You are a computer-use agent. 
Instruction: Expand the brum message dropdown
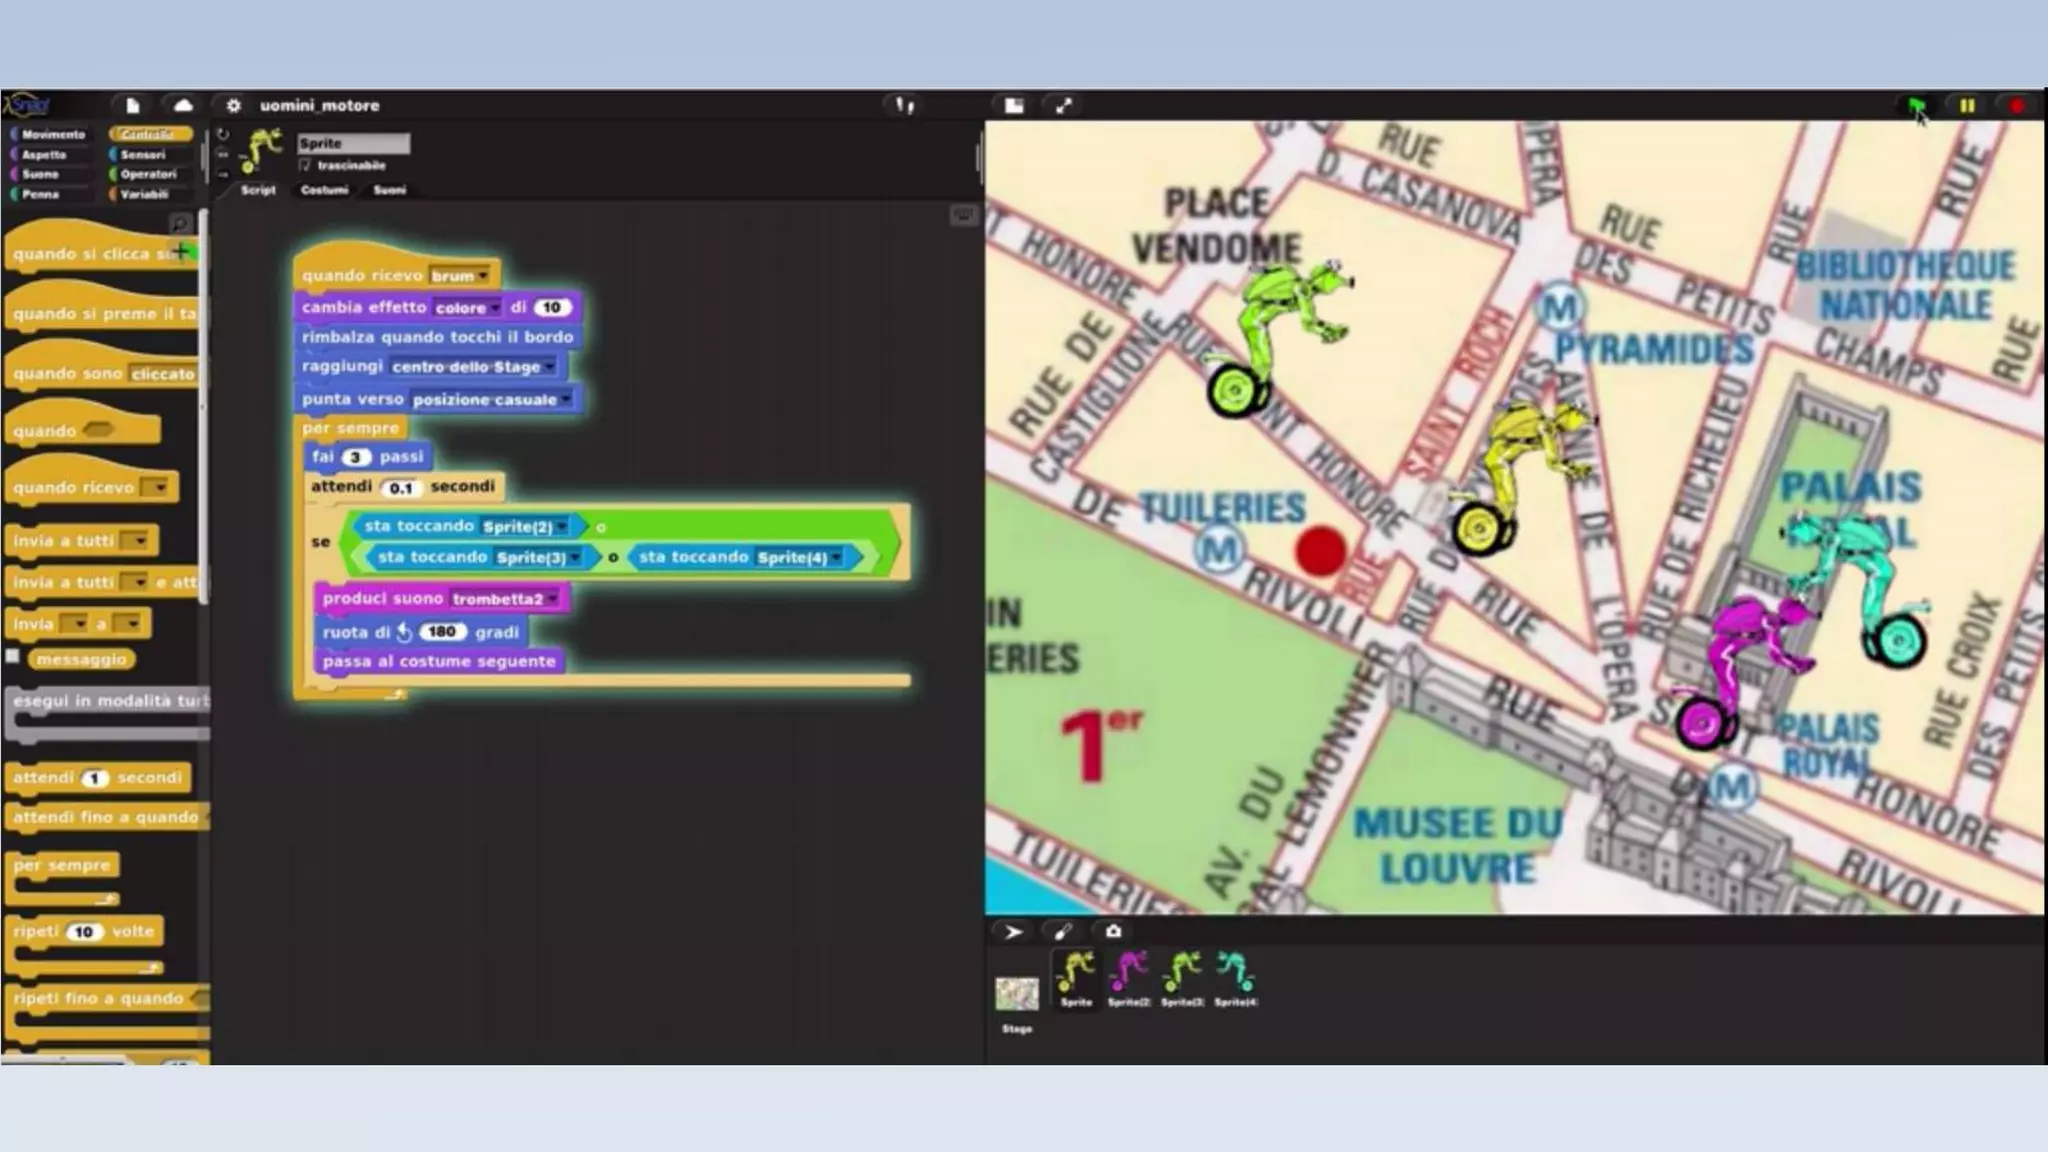[x=484, y=276]
